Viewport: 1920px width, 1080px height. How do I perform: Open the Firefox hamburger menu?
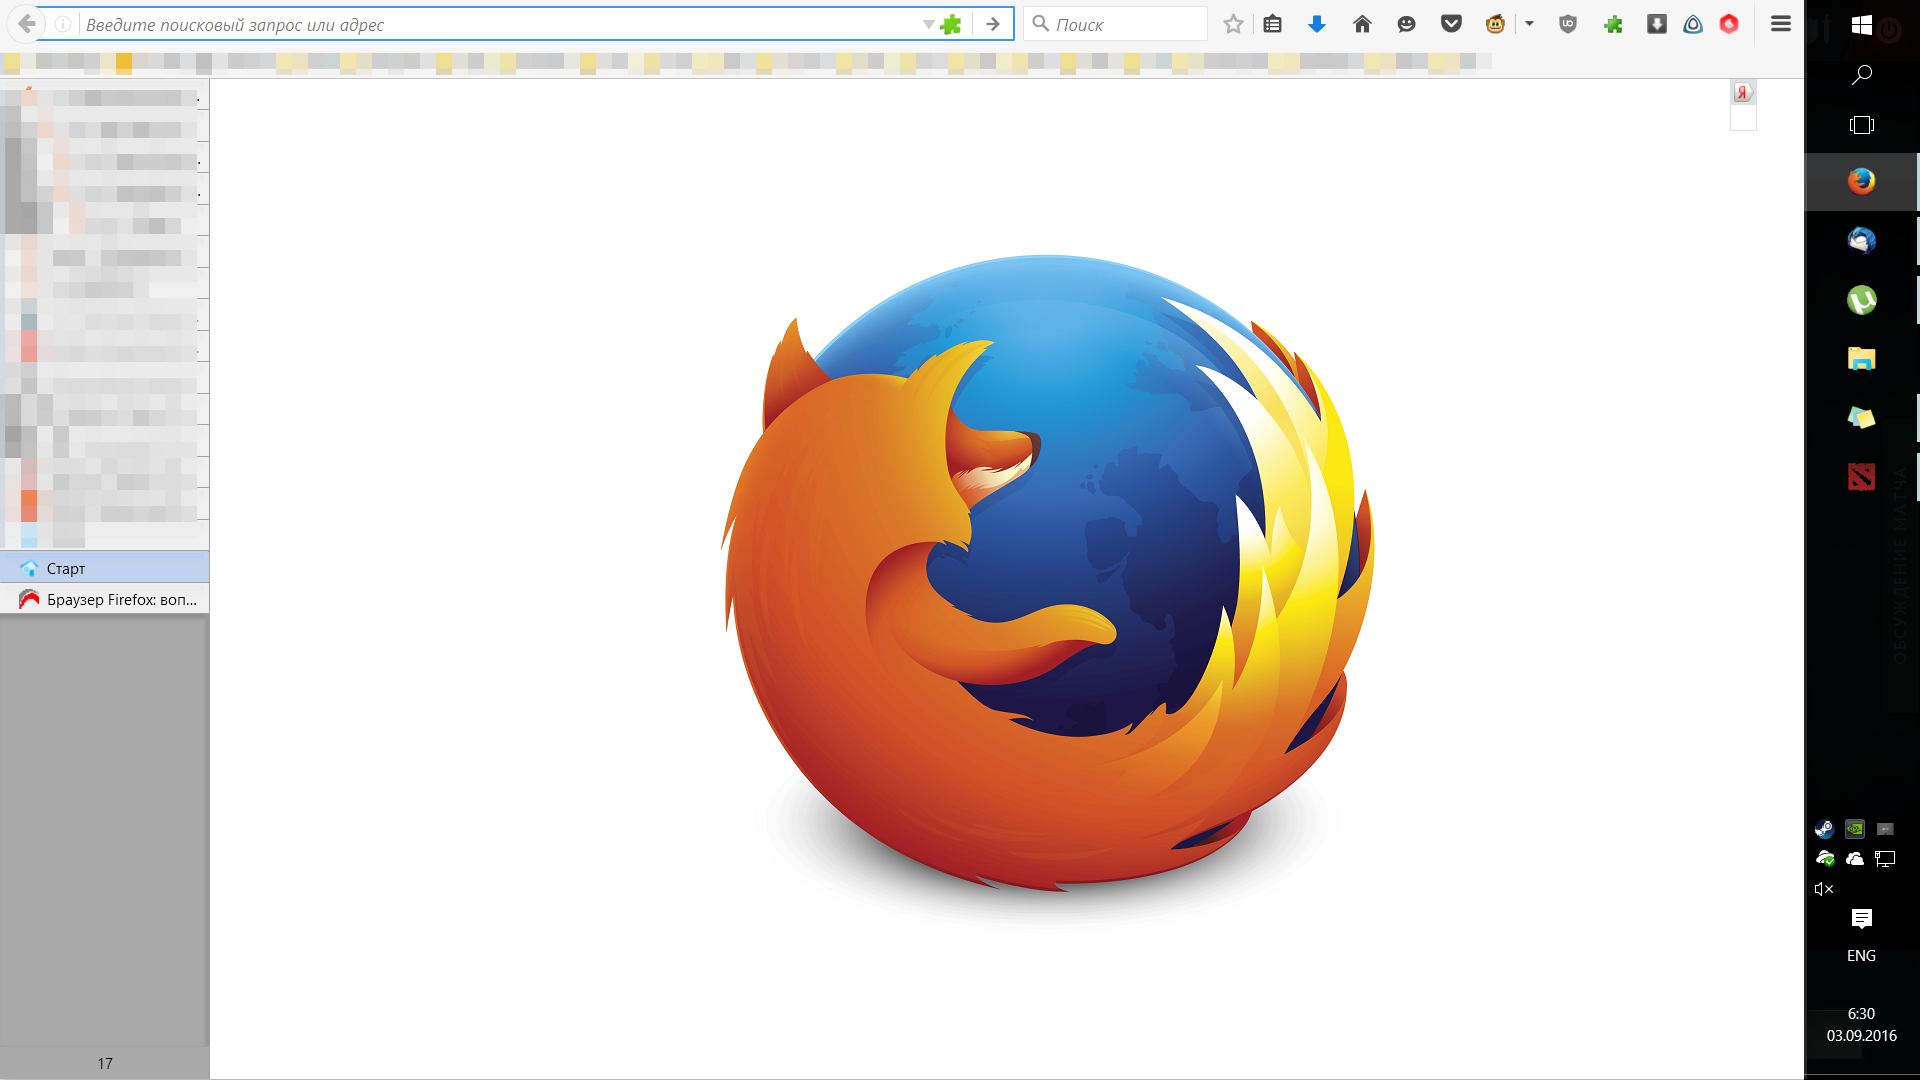click(x=1780, y=24)
